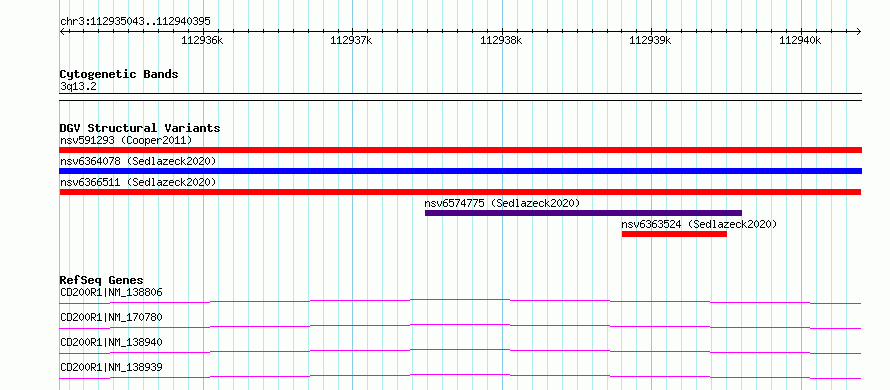The width and height of the screenshot is (890, 390).
Task: Click the CD200R1|NM_138940 gene label
Action: coord(111,342)
